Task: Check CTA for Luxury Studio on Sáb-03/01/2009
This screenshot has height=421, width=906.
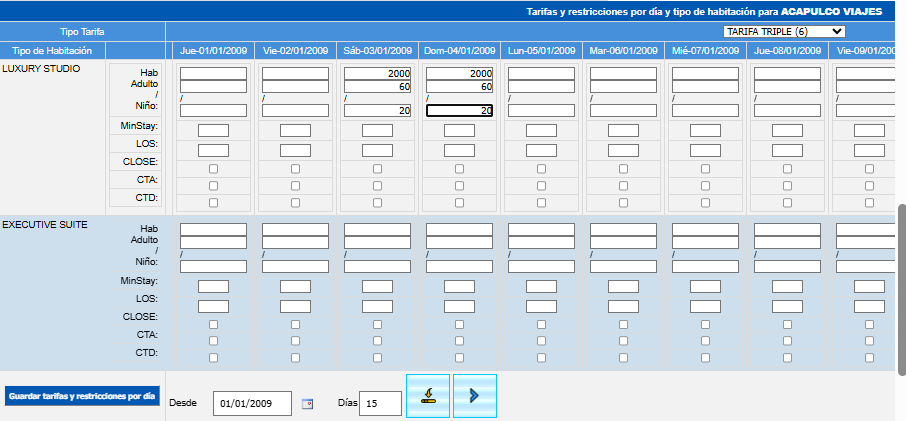Action: (377, 186)
